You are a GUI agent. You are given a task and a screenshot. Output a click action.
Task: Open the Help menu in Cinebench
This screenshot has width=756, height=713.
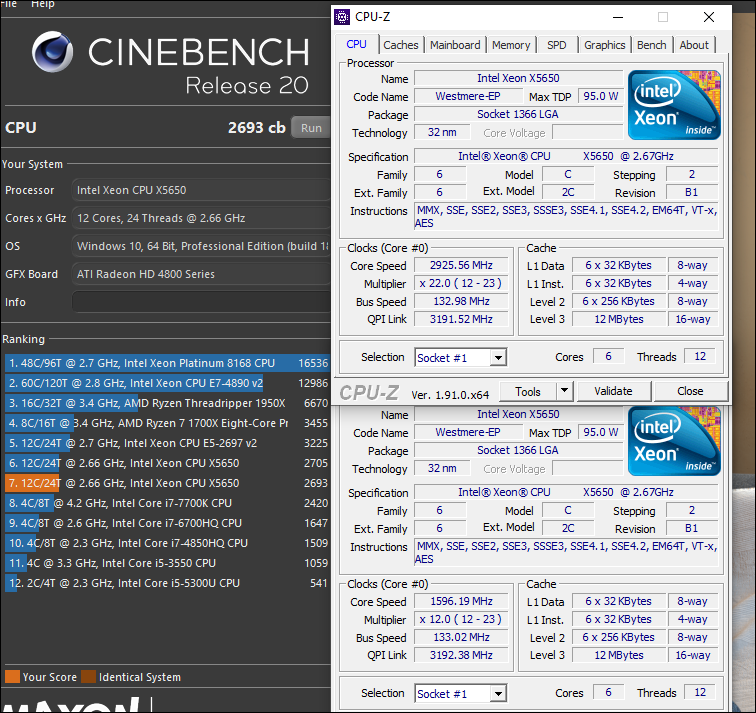pyautogui.click(x=42, y=4)
